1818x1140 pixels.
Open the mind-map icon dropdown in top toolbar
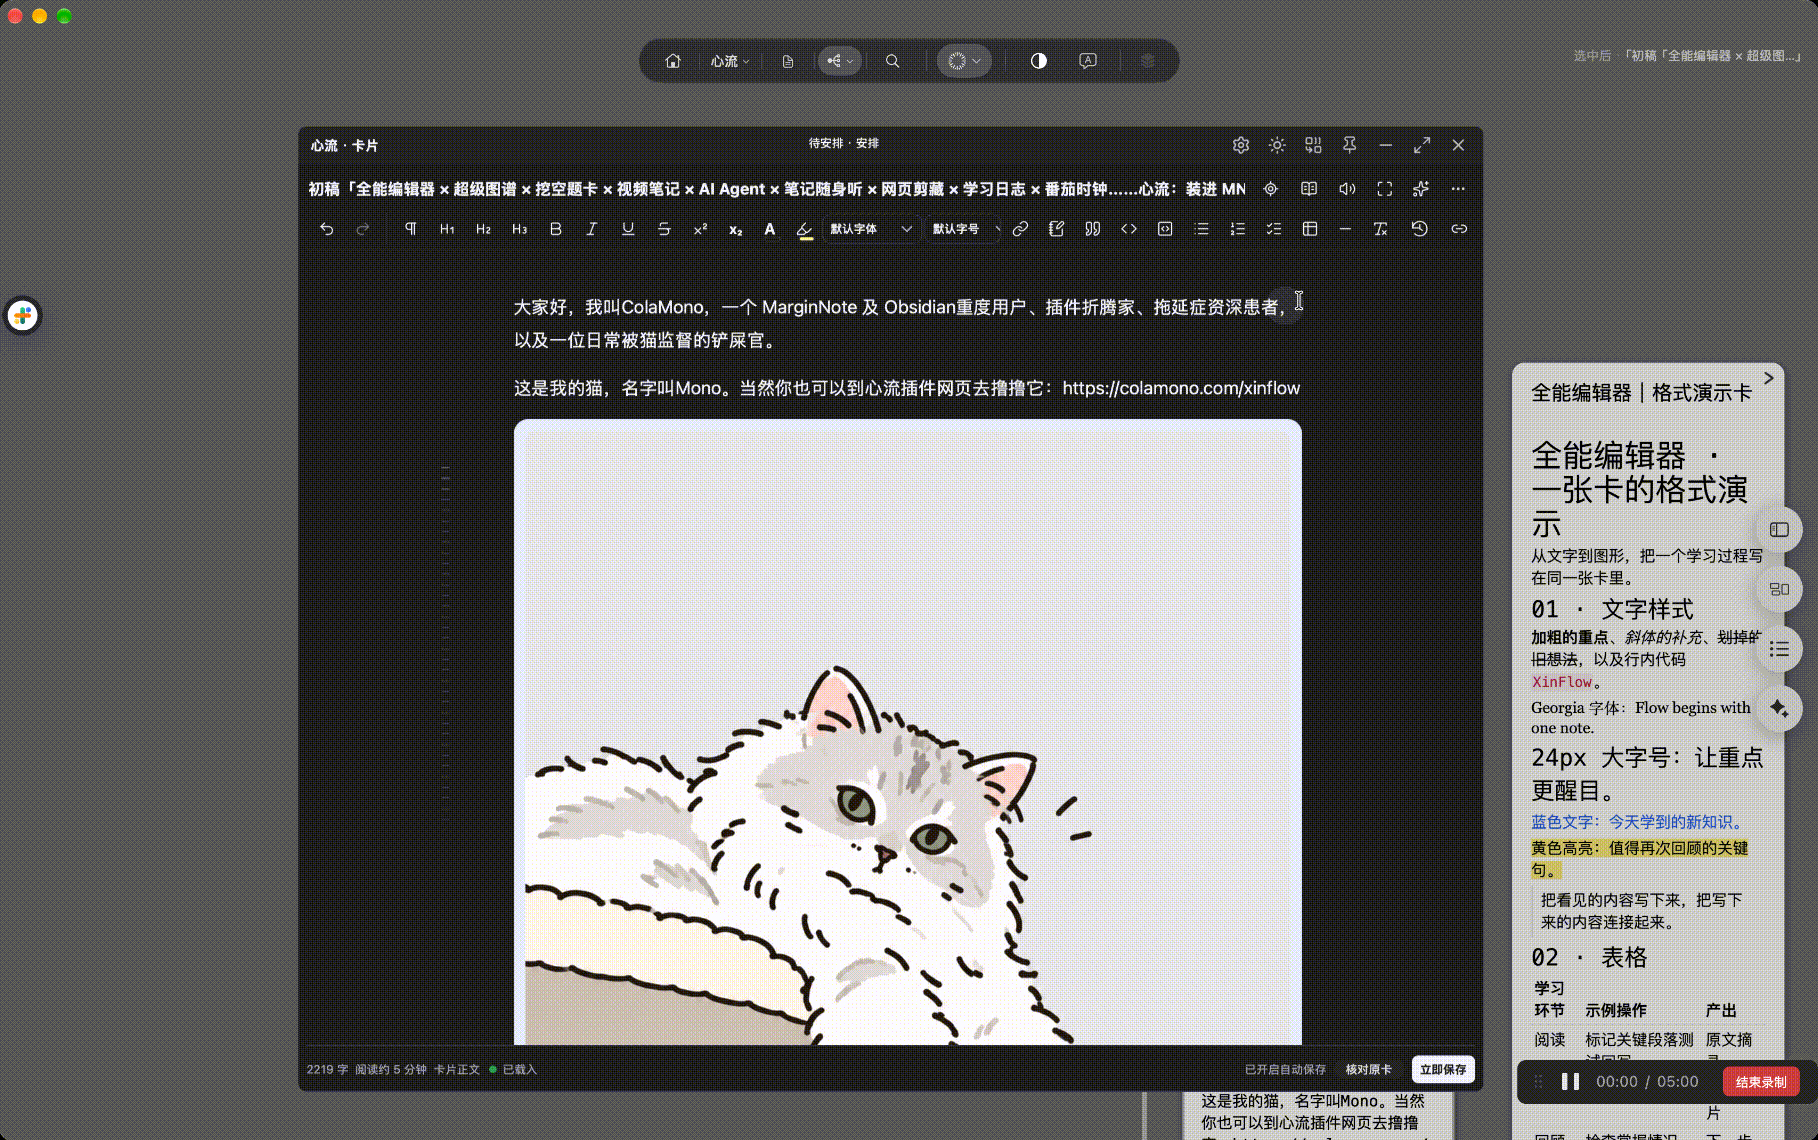coord(840,61)
